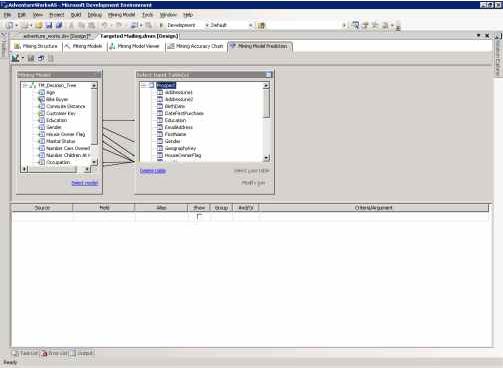Open the Project menu
The height and width of the screenshot is (369, 503).
click(56, 15)
